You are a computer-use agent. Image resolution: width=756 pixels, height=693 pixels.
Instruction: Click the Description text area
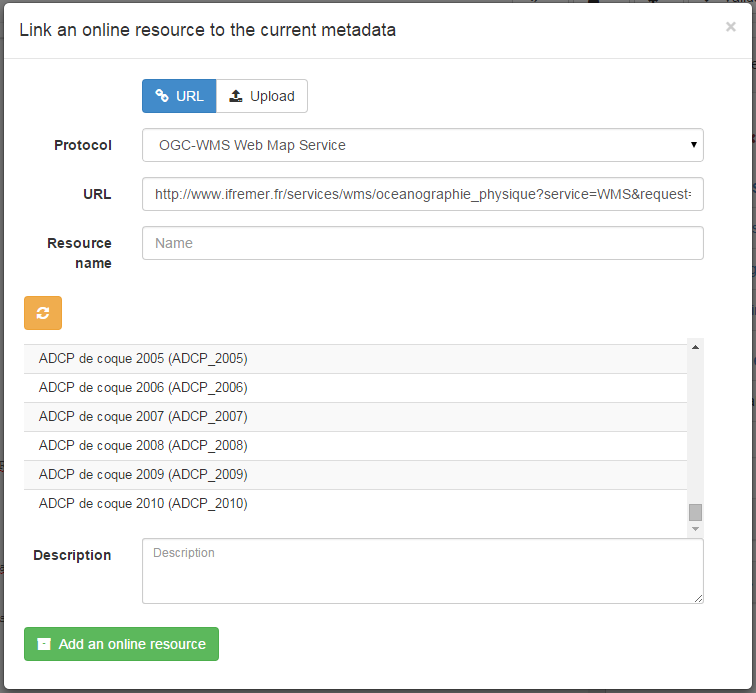[422, 571]
